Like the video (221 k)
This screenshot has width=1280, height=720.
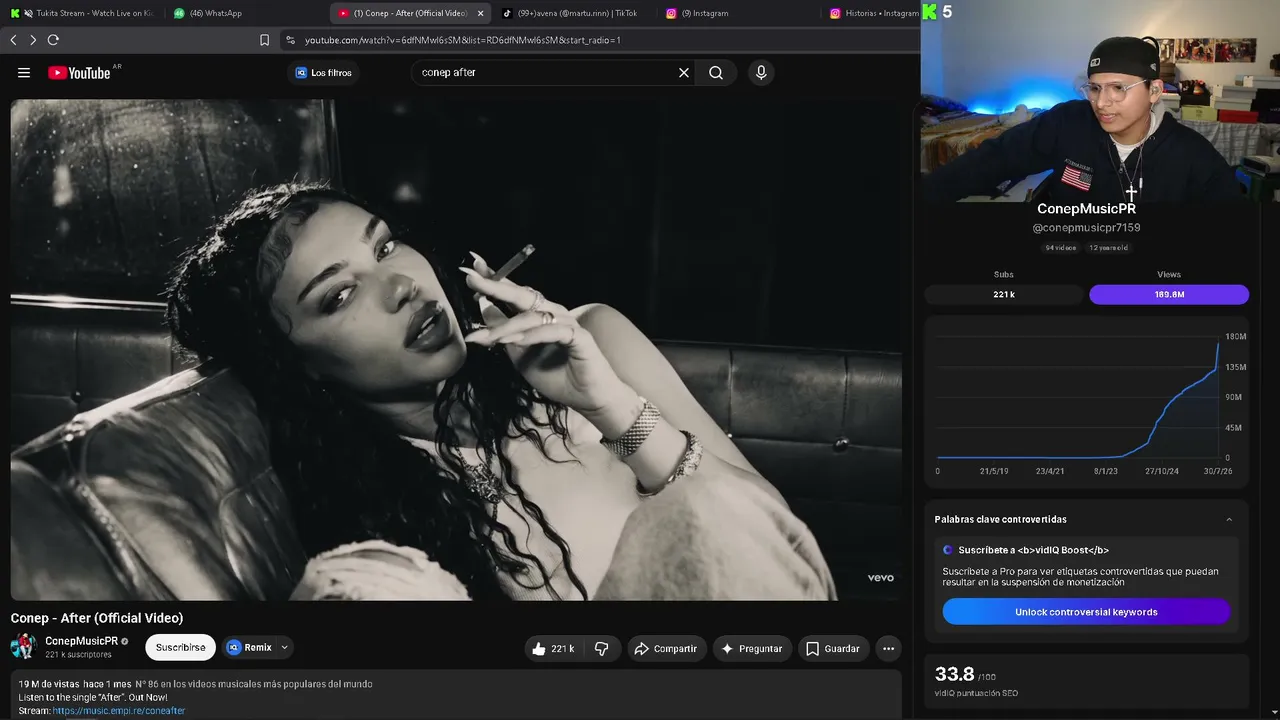[553, 648]
